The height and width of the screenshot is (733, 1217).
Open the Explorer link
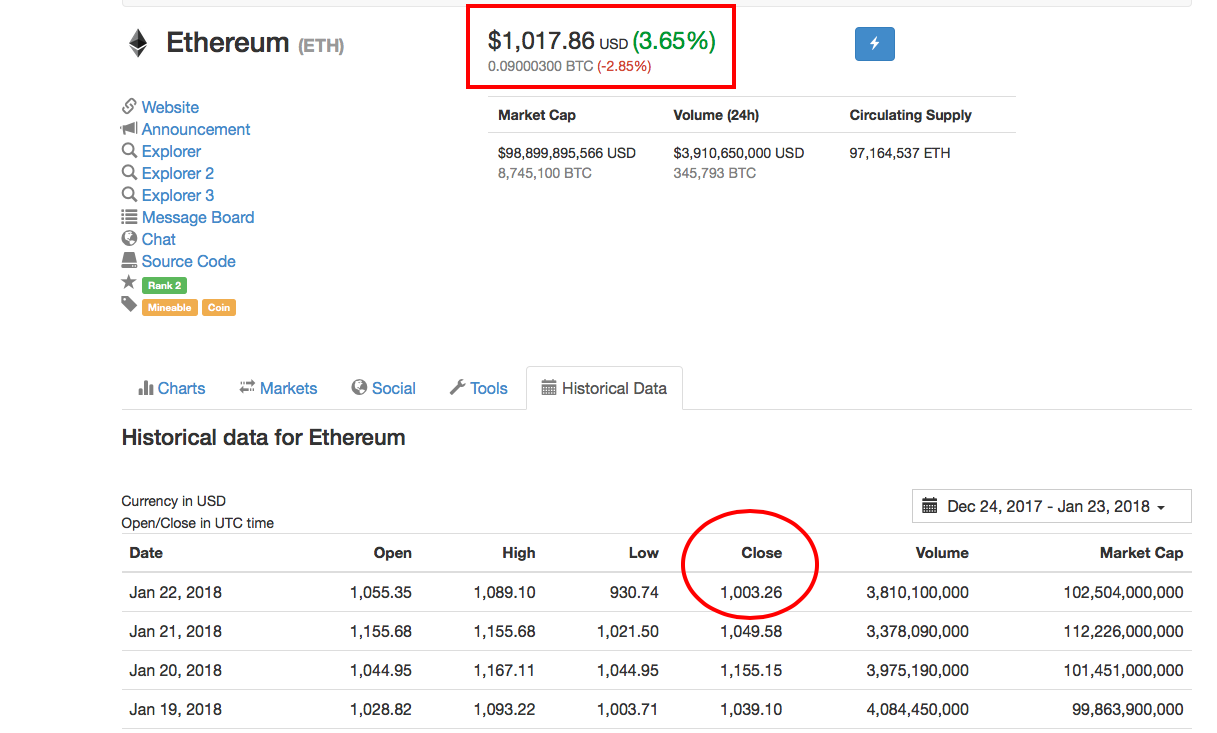click(171, 151)
